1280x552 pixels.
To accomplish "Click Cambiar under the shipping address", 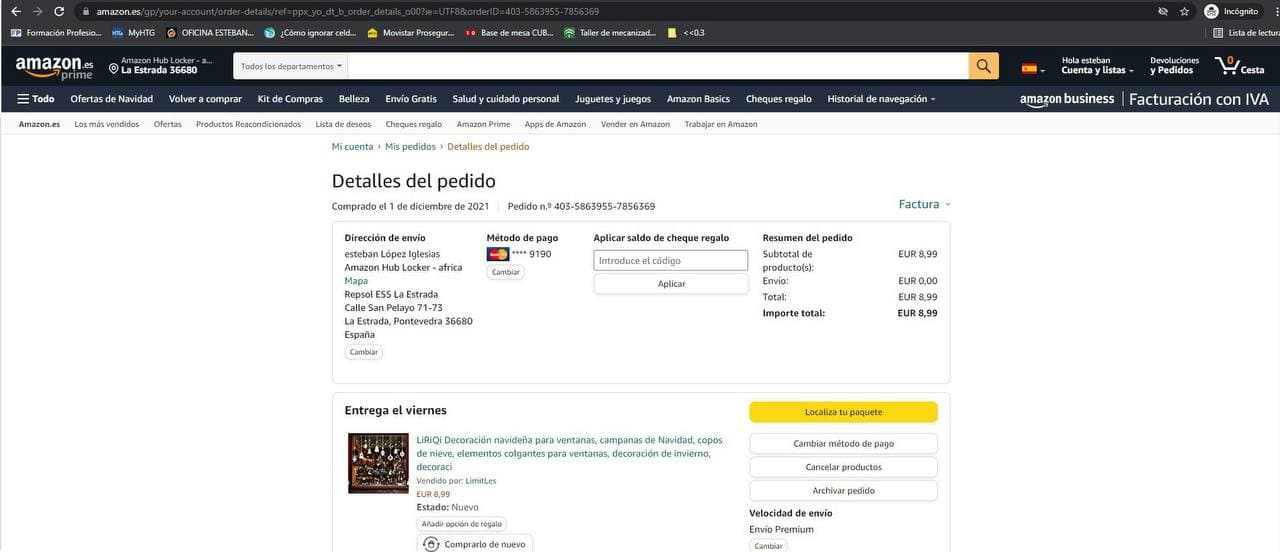I will pyautogui.click(x=364, y=352).
